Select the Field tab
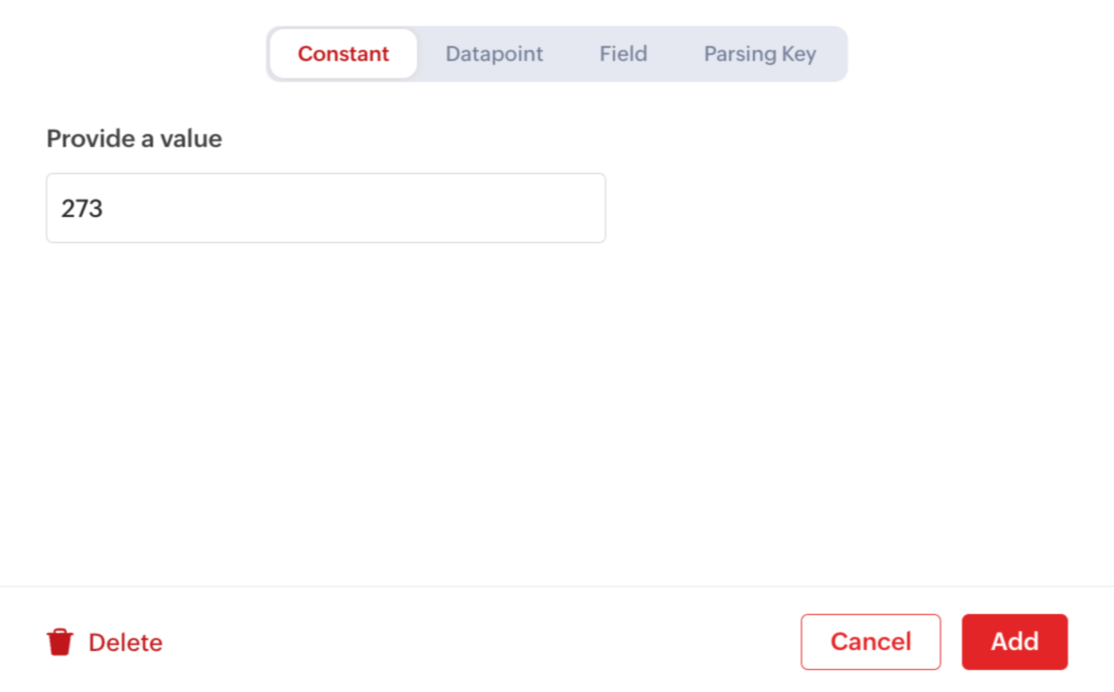This screenshot has width=1114, height=692. tap(623, 54)
